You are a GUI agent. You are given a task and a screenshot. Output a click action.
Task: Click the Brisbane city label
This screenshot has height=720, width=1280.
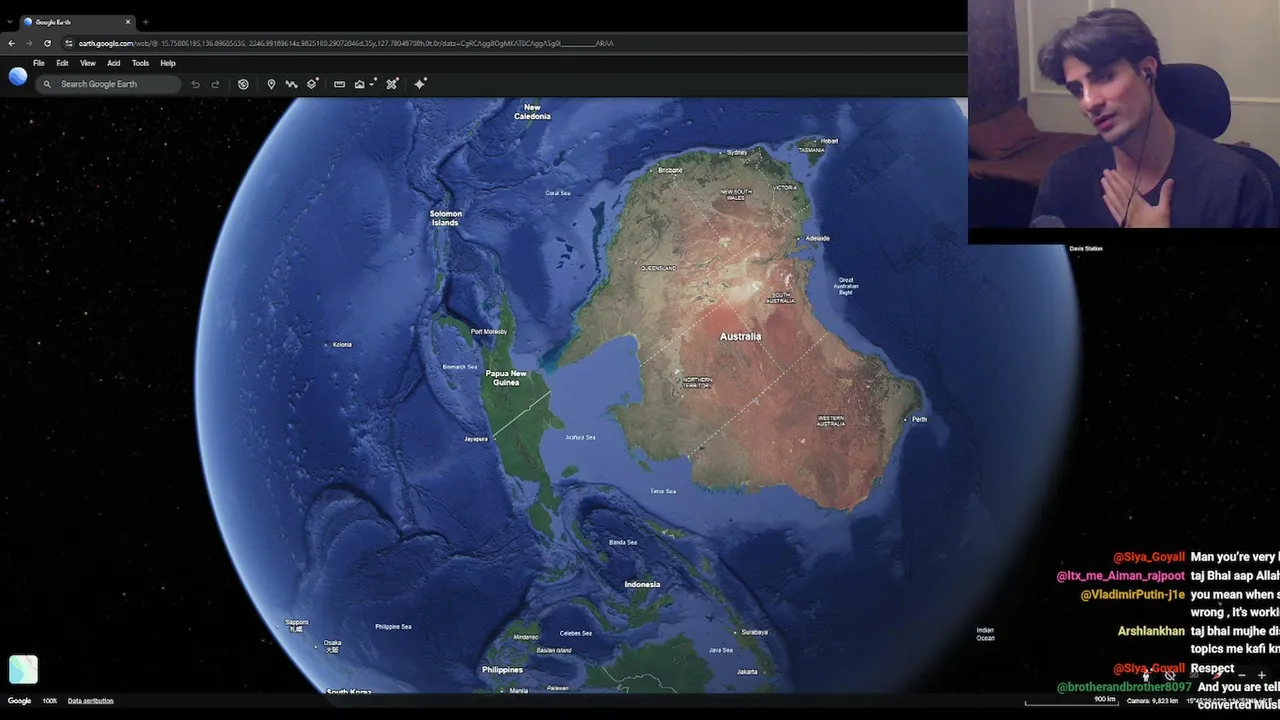pyautogui.click(x=670, y=170)
